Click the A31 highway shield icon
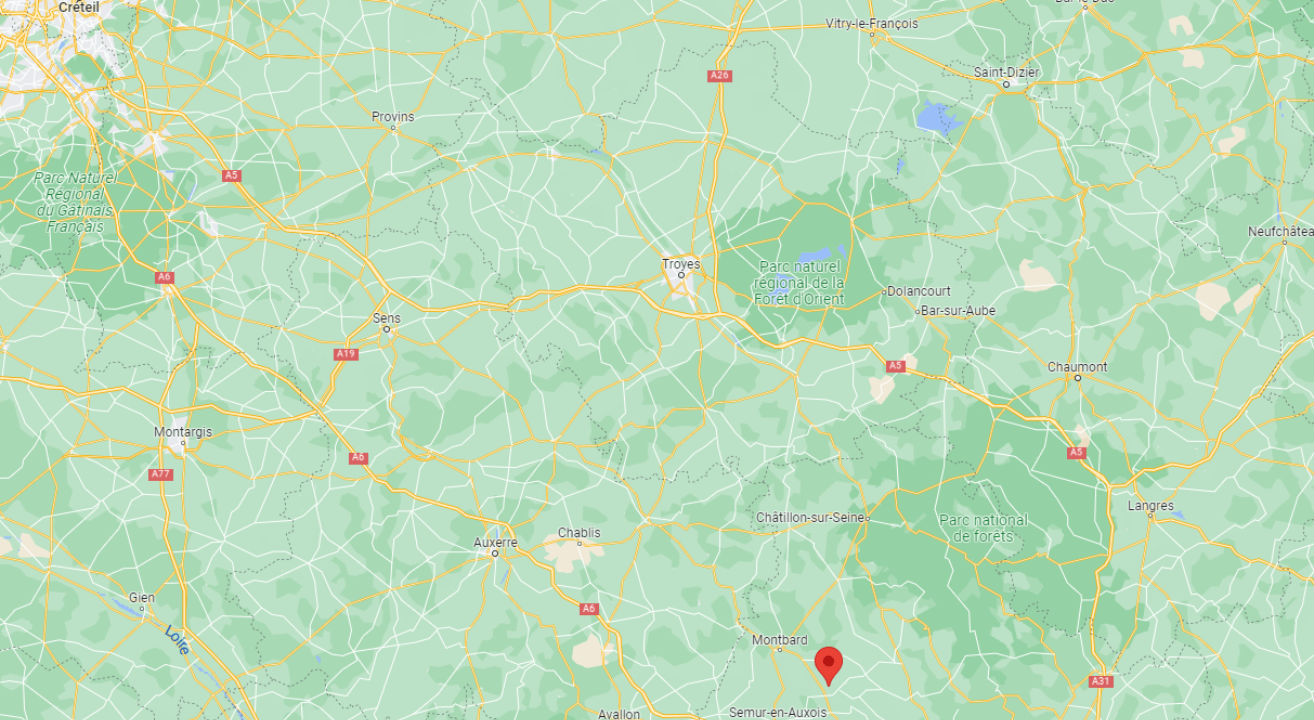 click(x=1100, y=681)
